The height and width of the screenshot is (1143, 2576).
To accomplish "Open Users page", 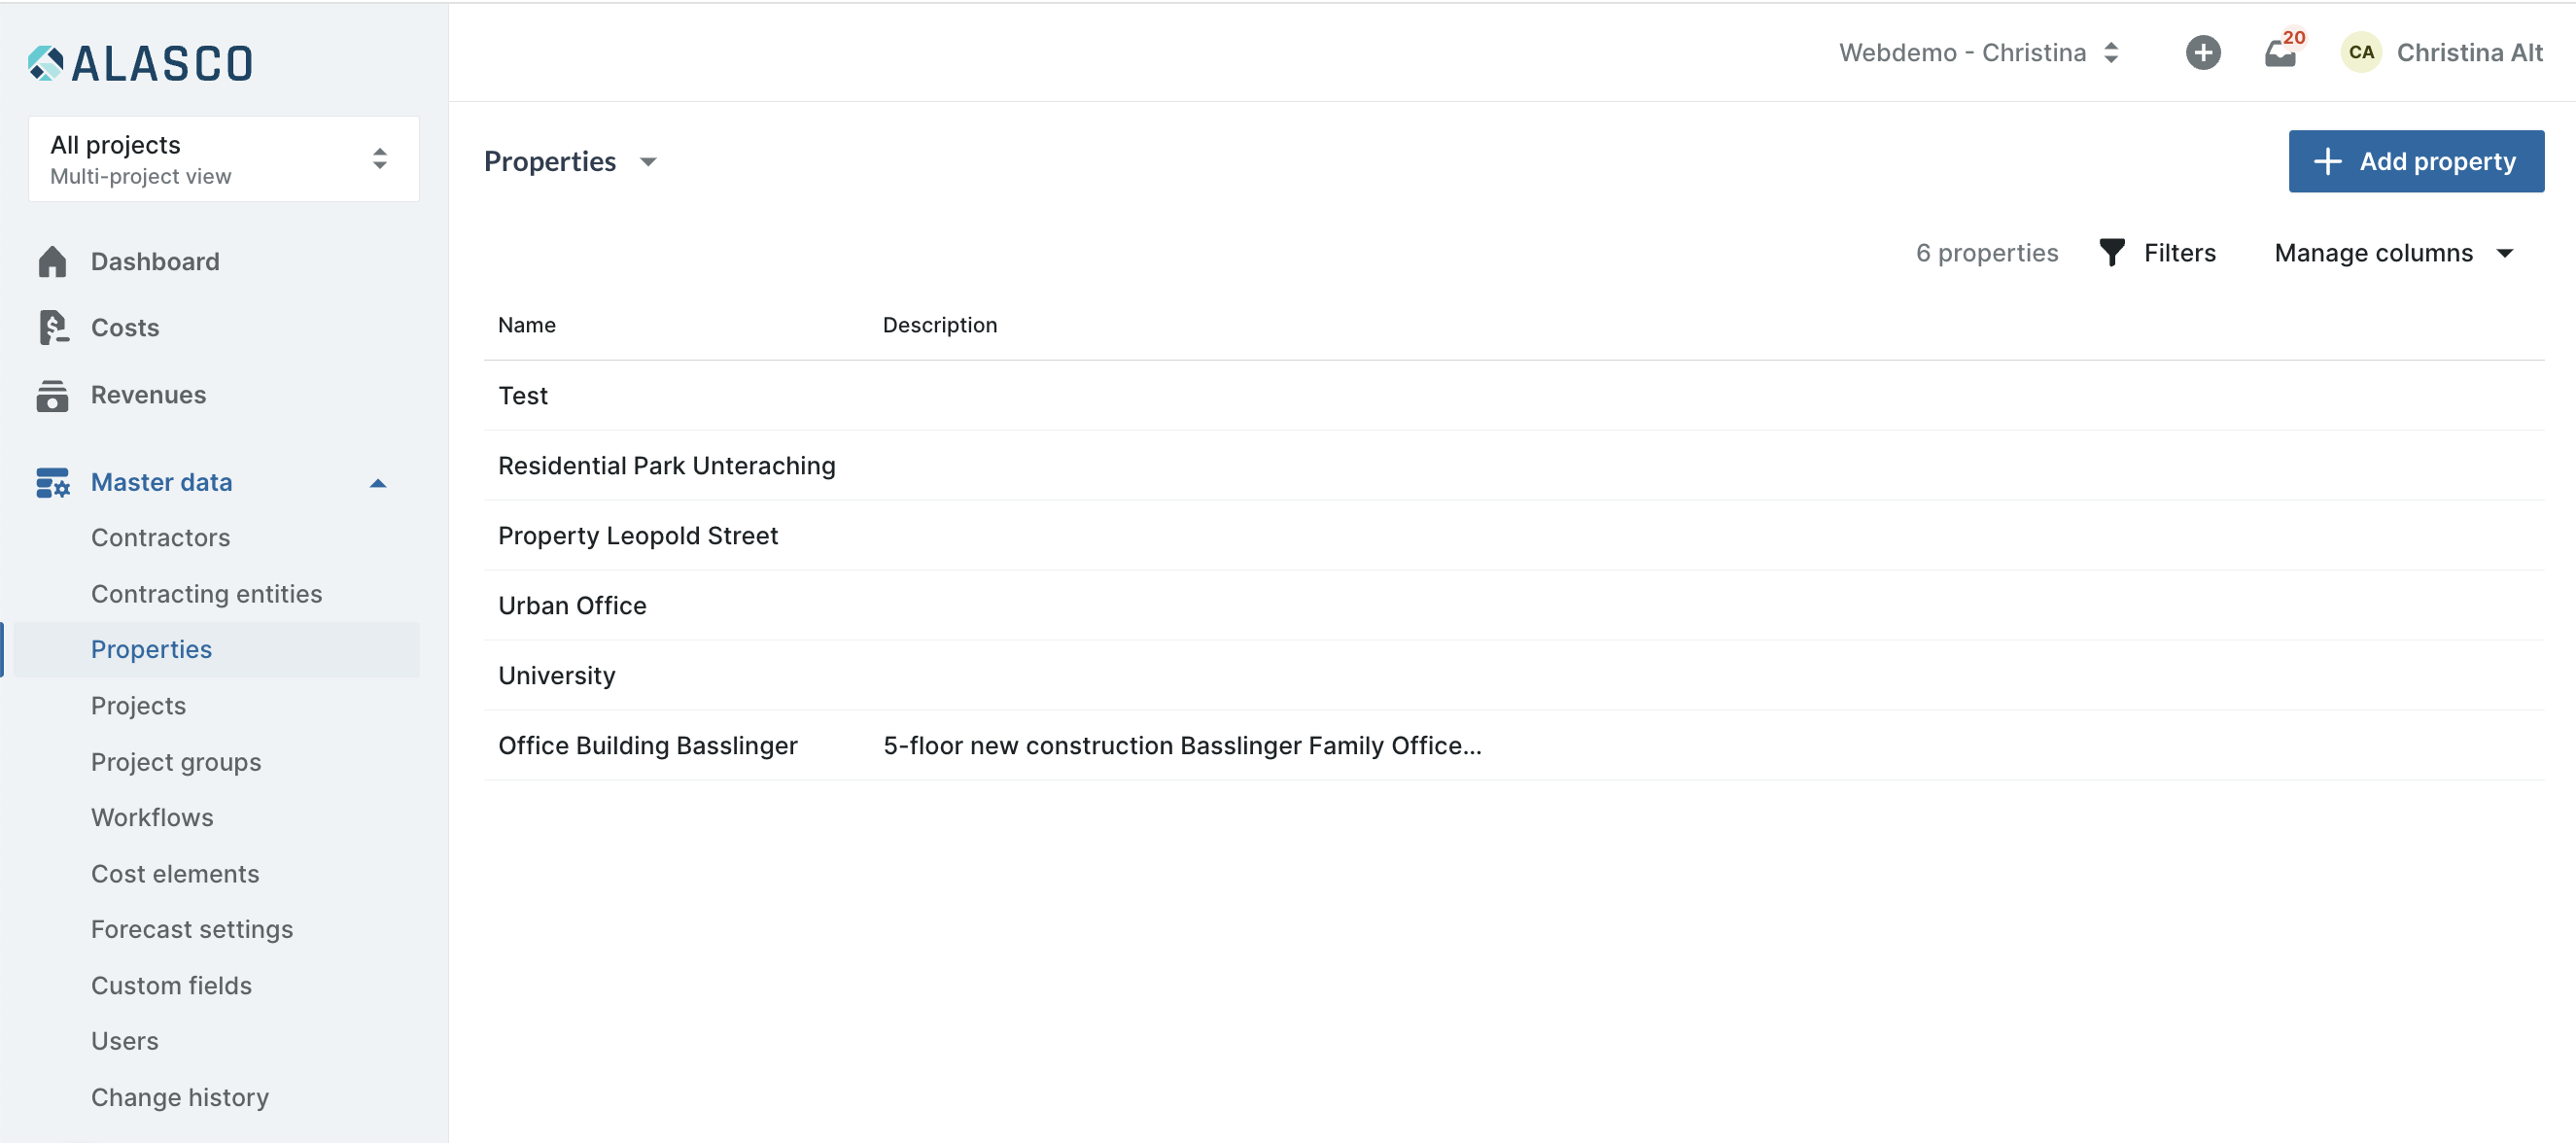I will point(125,1041).
